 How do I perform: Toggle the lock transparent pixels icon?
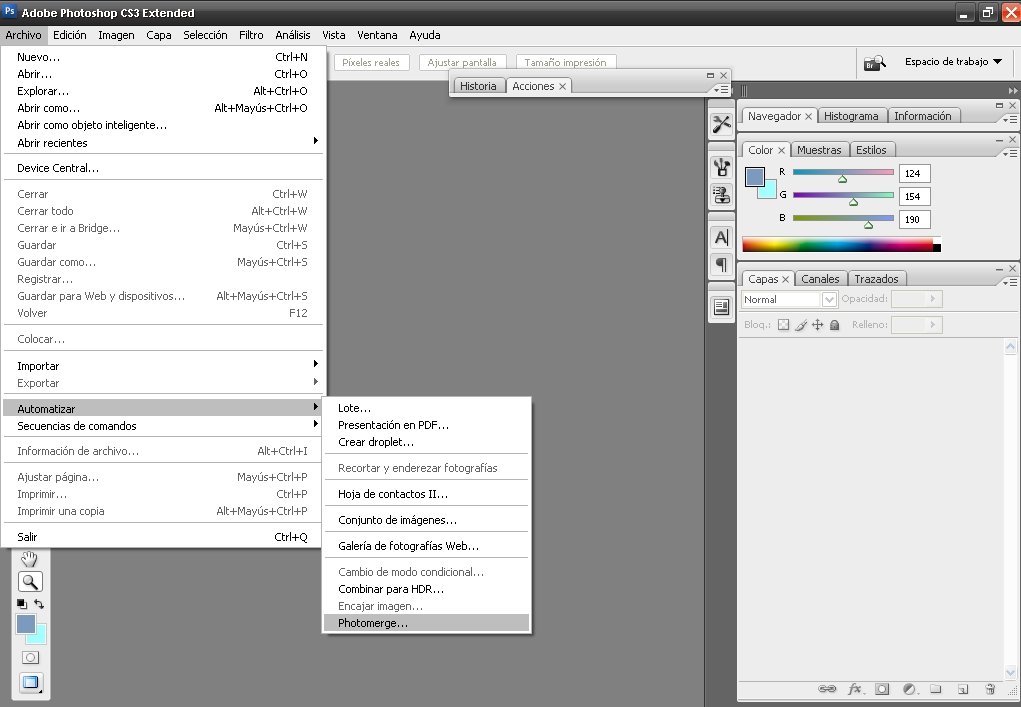[x=784, y=325]
